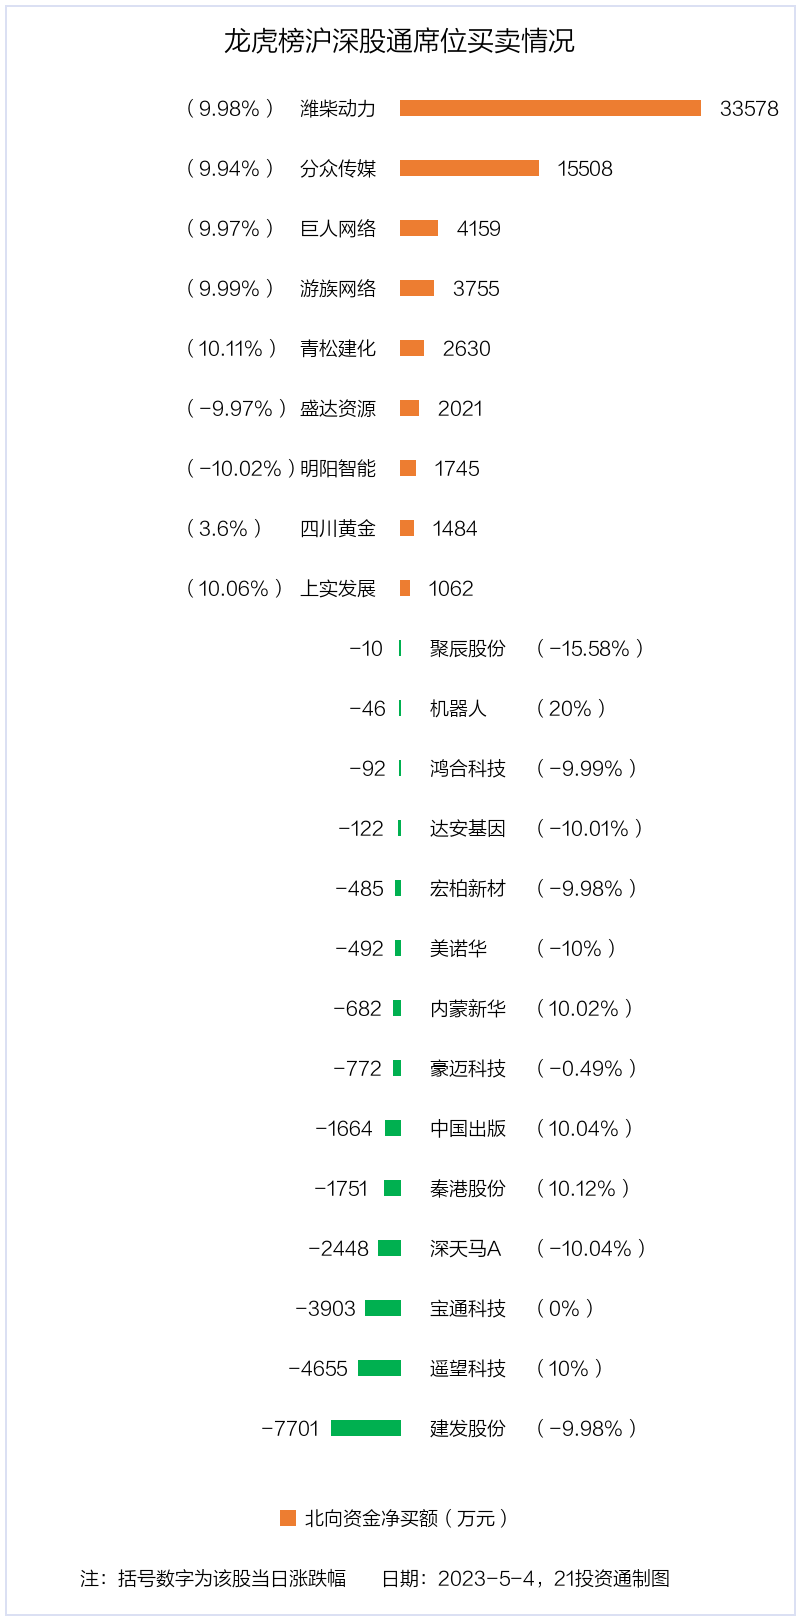Image resolution: width=800 pixels, height=1620 pixels.
Task: Click the 潍柴动力 orange bar
Action: pos(550,108)
